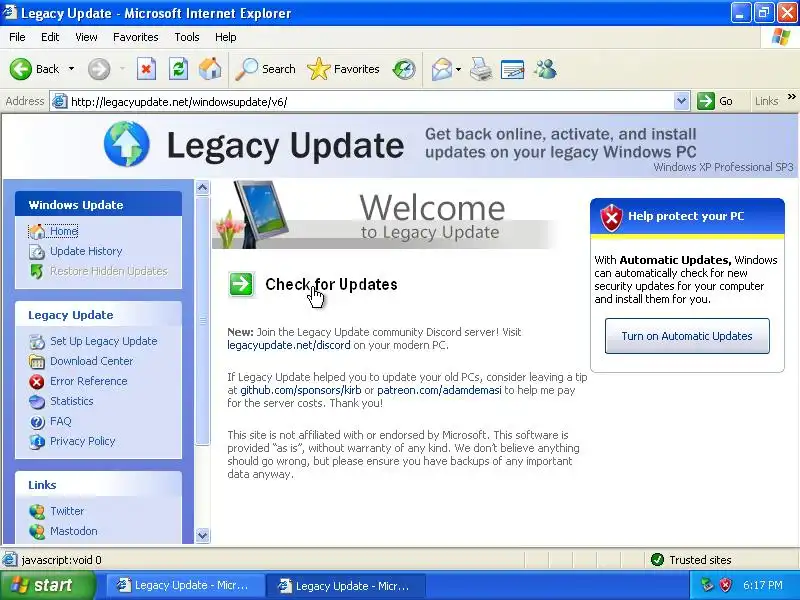
Task: Click the Go button next to address bar
Action: click(715, 101)
